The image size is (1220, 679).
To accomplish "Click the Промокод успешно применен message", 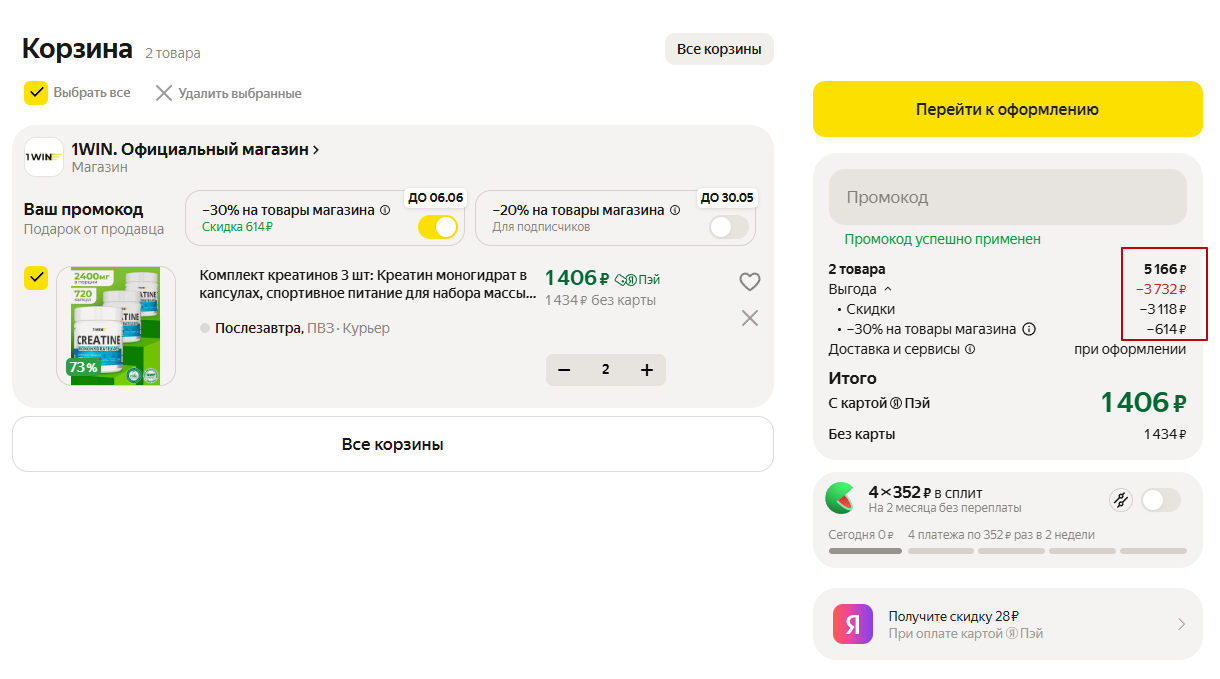I will pos(942,239).
